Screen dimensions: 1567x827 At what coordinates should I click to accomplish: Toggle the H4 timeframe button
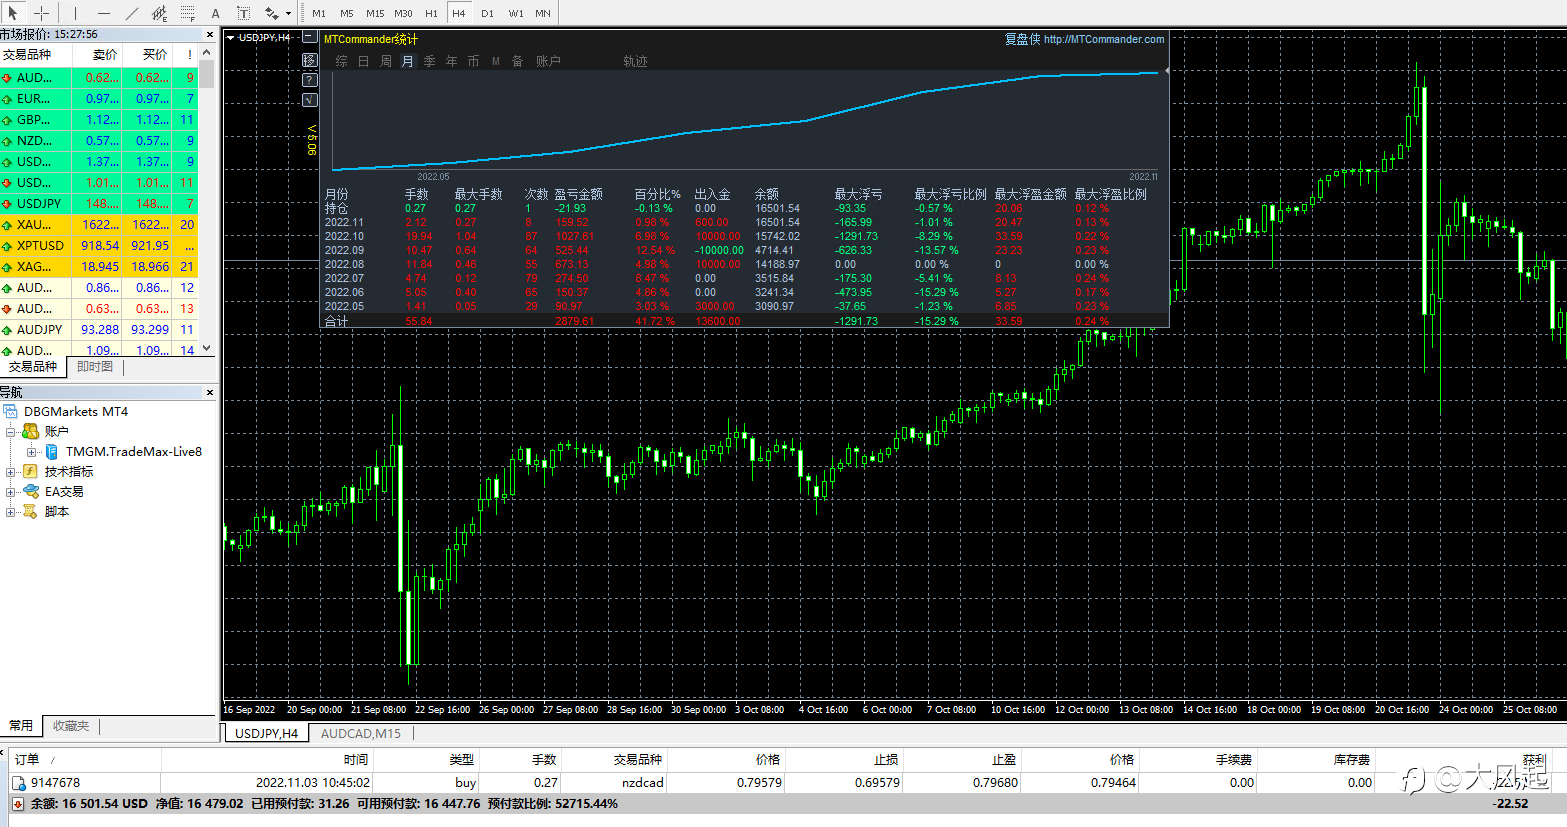point(459,13)
